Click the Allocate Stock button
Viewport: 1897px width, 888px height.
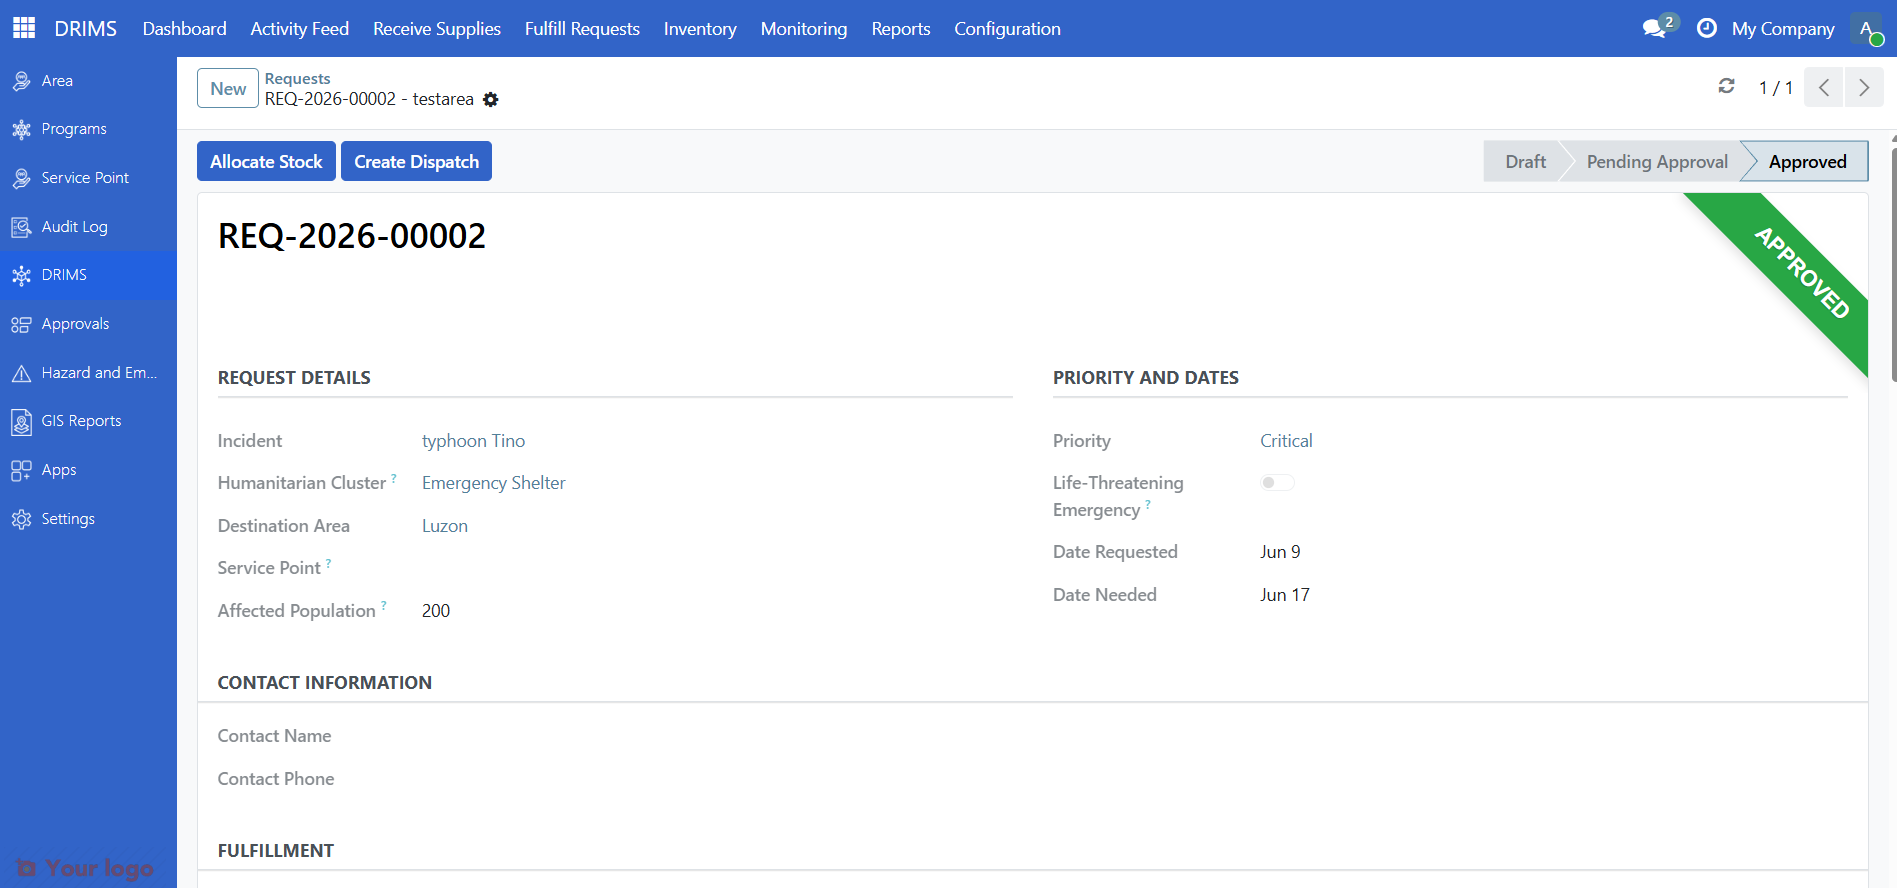(x=266, y=161)
